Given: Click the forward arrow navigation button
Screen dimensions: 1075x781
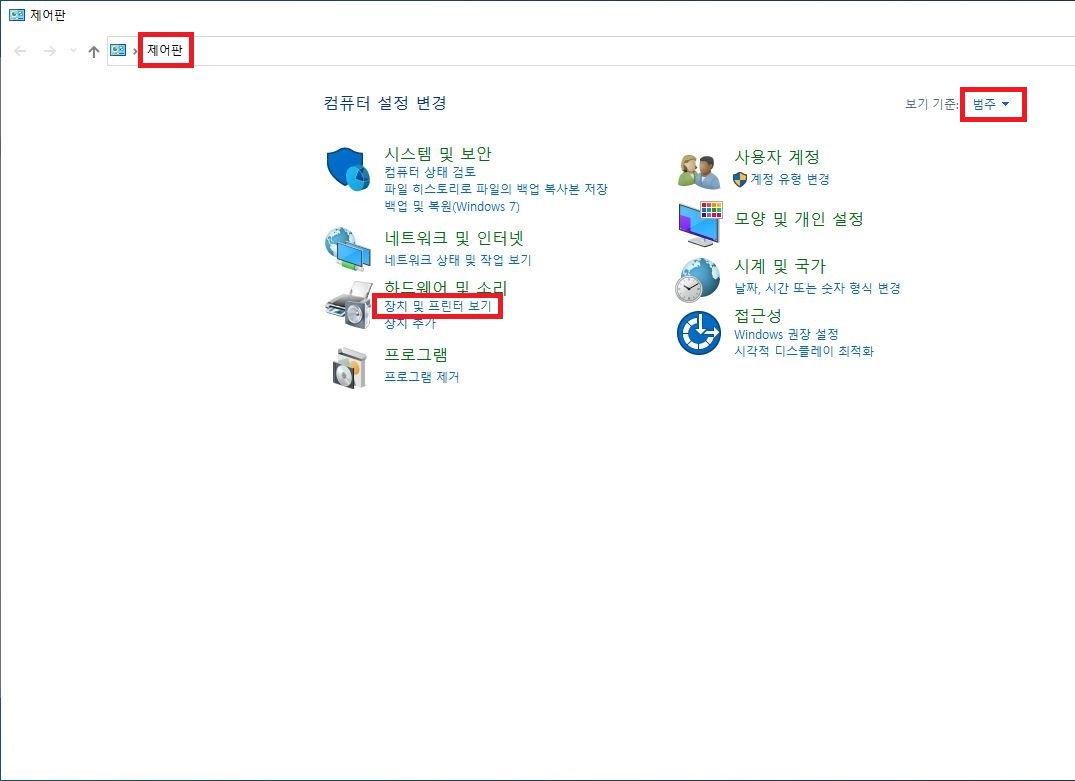Looking at the screenshot, I should point(49,51).
